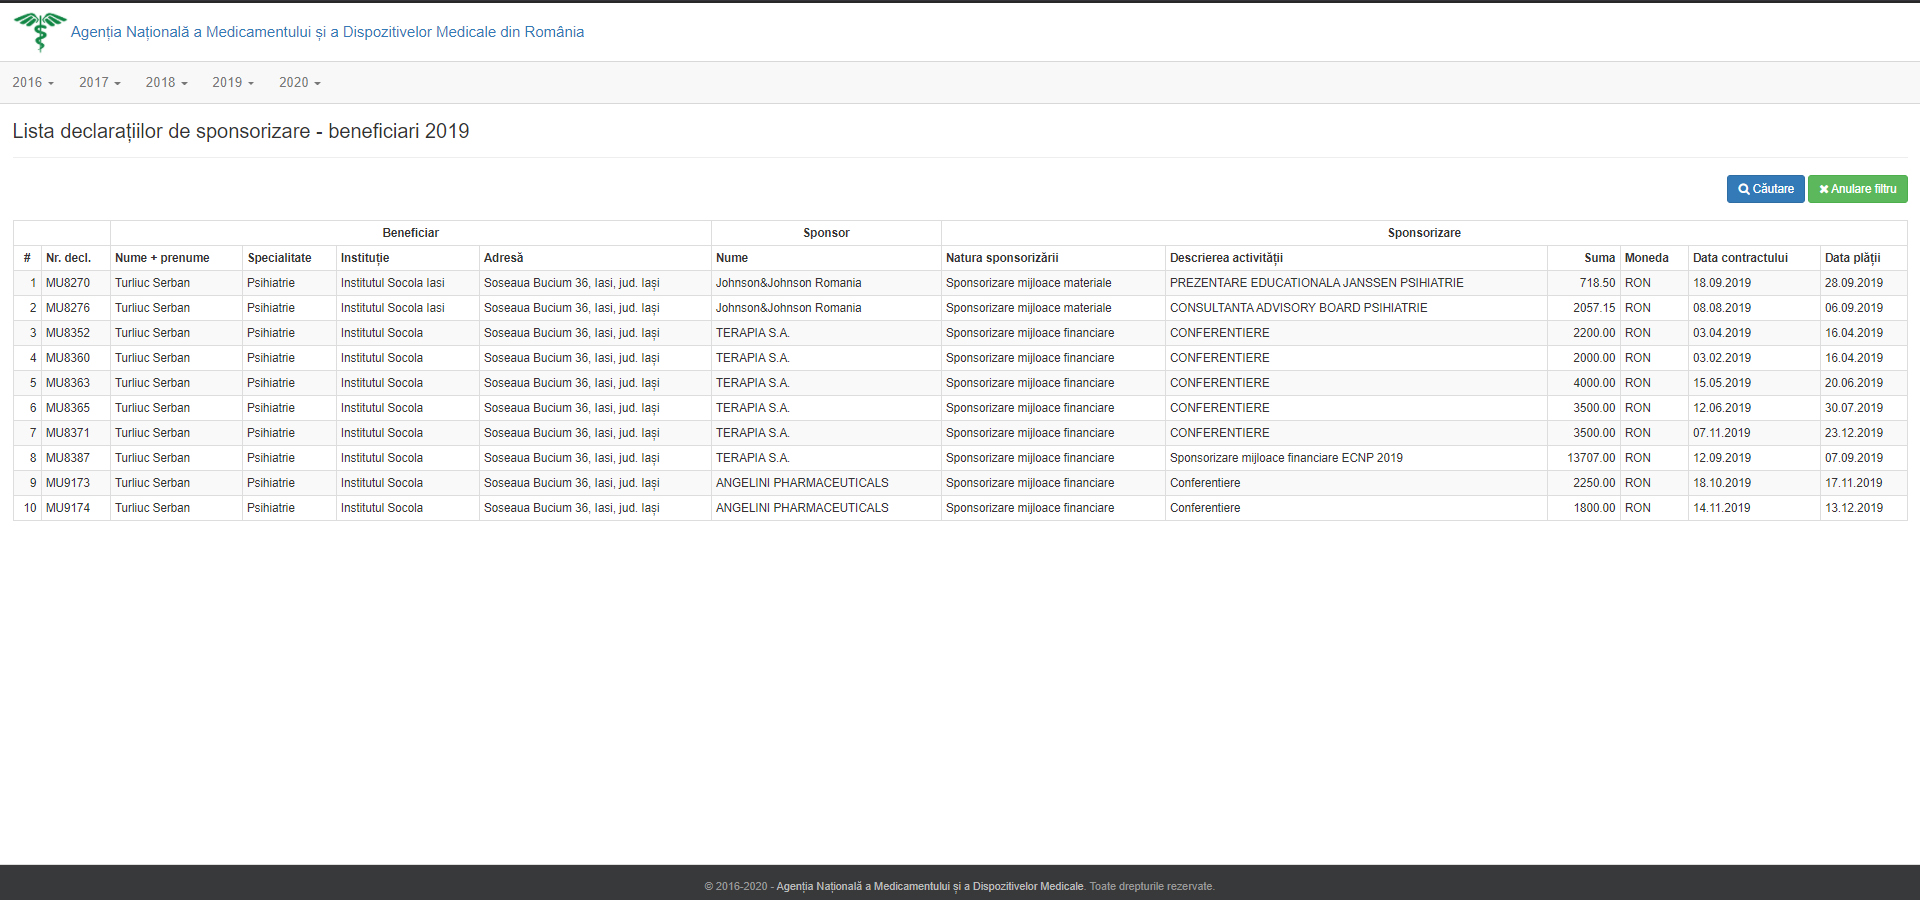Select declaration number MU8276

[68, 308]
